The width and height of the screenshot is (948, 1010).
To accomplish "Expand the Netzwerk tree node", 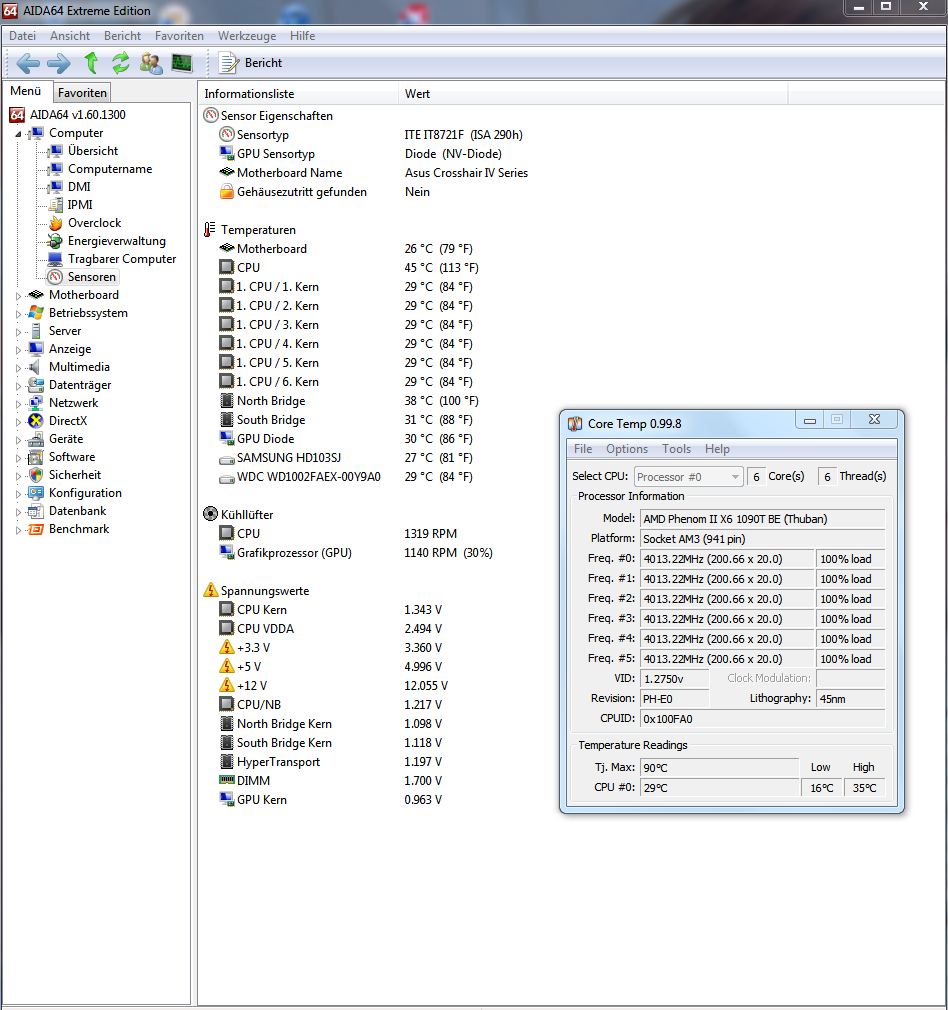I will click(18, 404).
